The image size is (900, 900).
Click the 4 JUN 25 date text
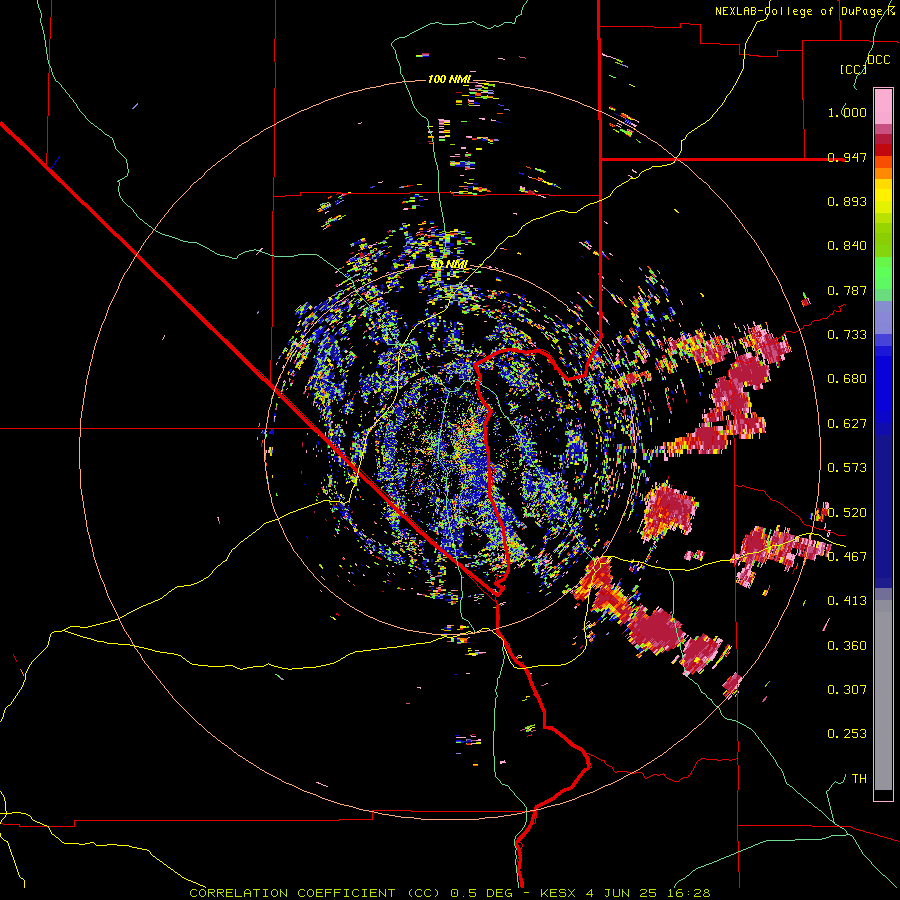(x=621, y=893)
